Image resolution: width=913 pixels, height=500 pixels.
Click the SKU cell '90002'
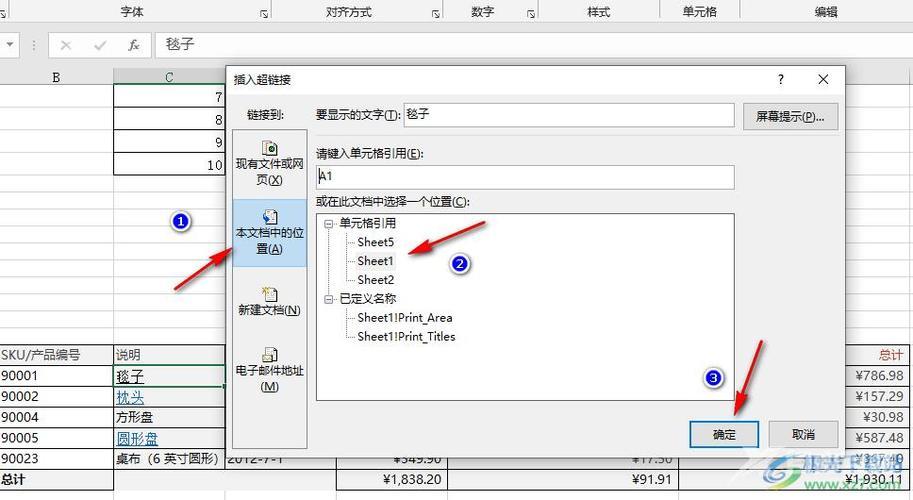pyautogui.click(x=56, y=396)
